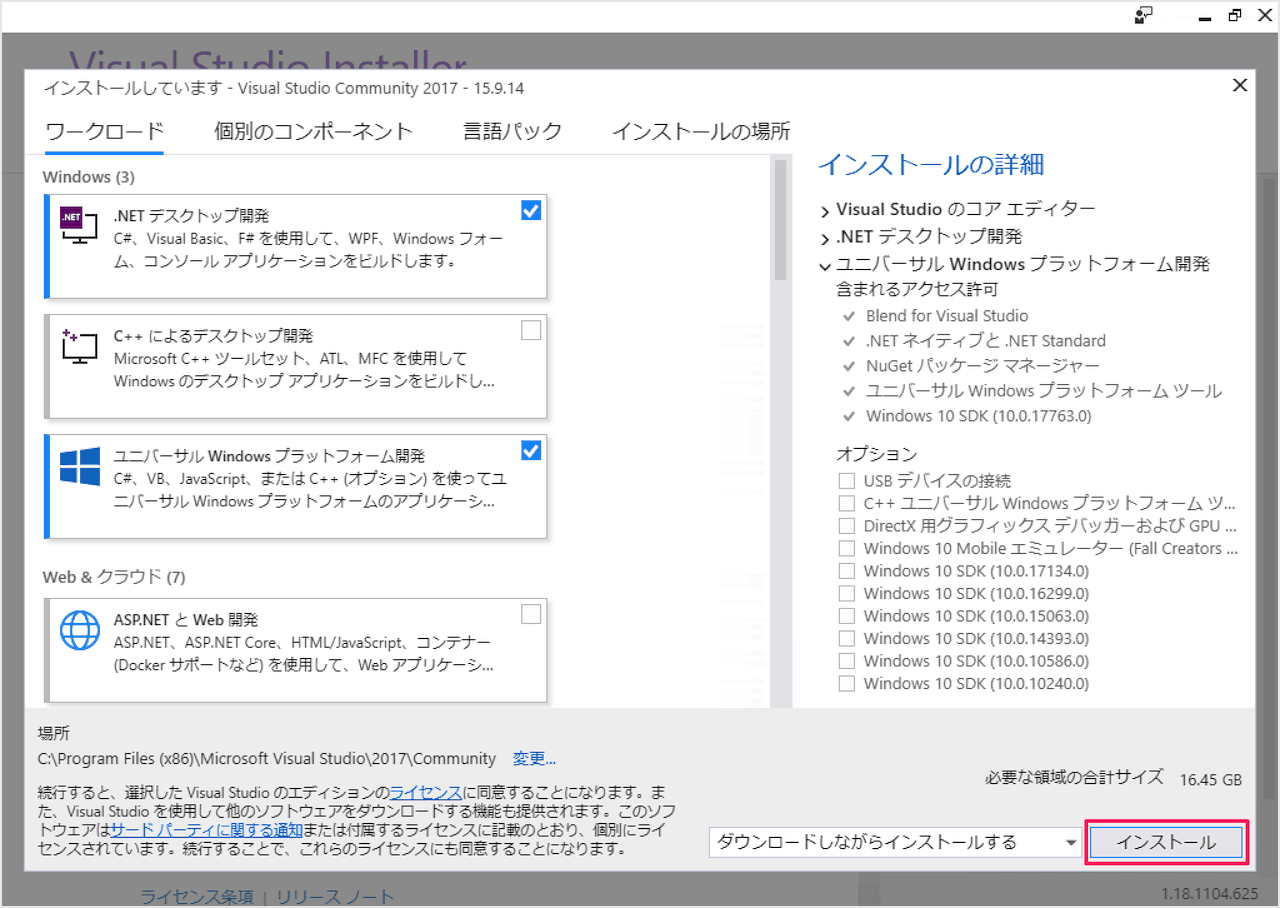Click the Universal Windows Platform logo icon
This screenshot has width=1280, height=908.
(79, 466)
